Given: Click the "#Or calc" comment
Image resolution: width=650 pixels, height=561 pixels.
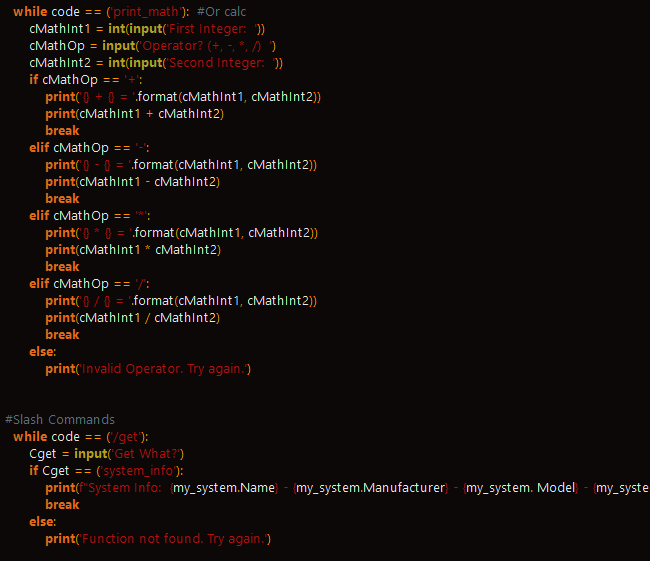Looking at the screenshot, I should pos(221,12).
